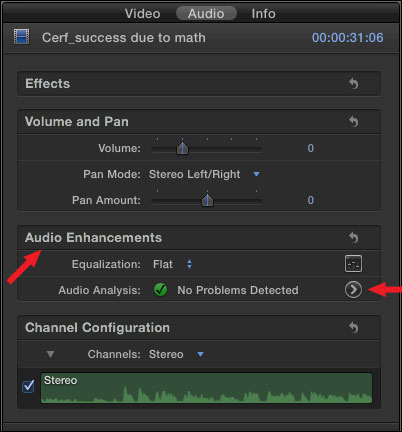
Task: Switch to the Video tab
Action: pos(143,14)
